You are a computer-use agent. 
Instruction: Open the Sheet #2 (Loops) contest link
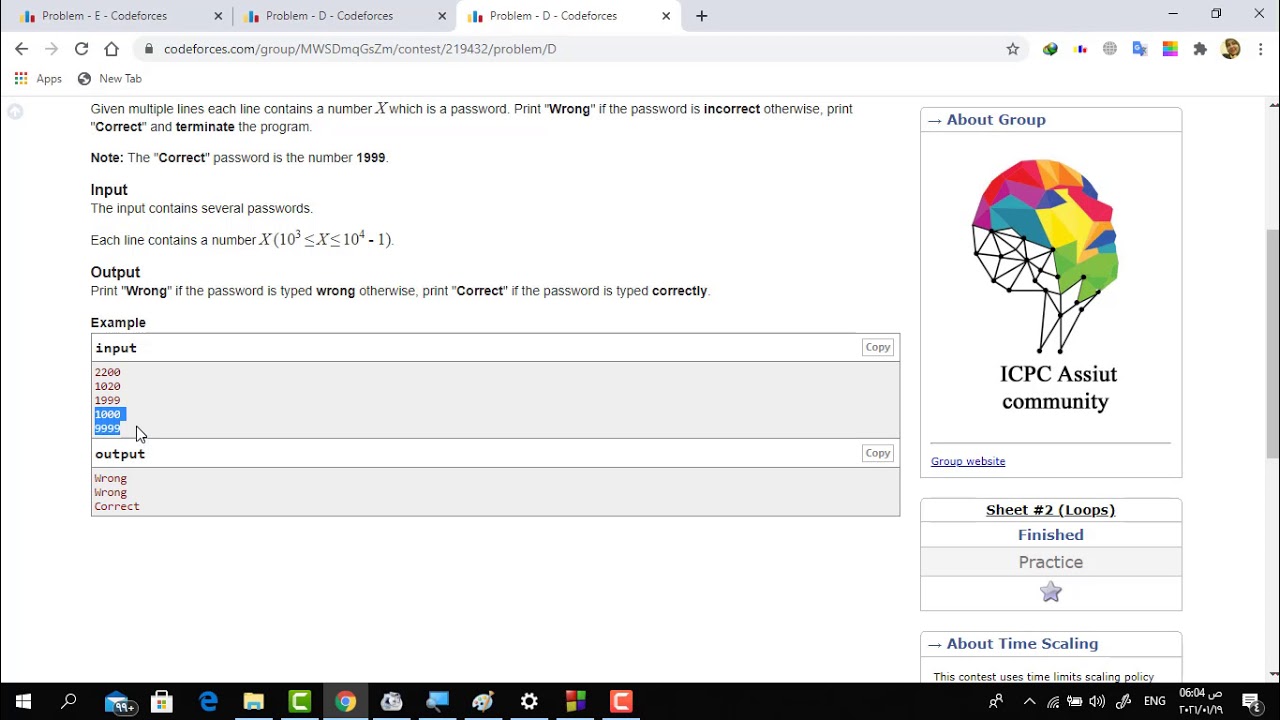[1050, 510]
